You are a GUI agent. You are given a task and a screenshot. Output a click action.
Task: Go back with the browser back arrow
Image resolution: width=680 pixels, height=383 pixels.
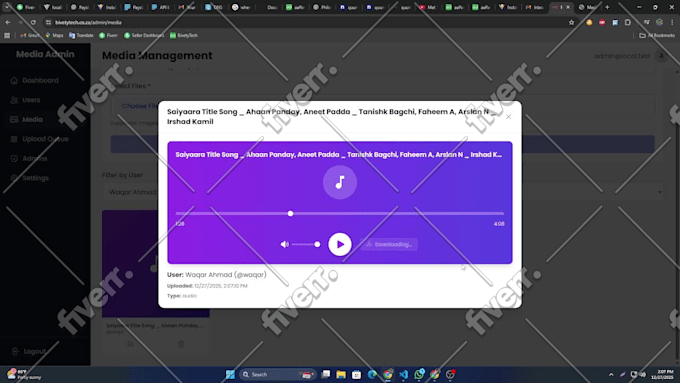tap(8, 22)
